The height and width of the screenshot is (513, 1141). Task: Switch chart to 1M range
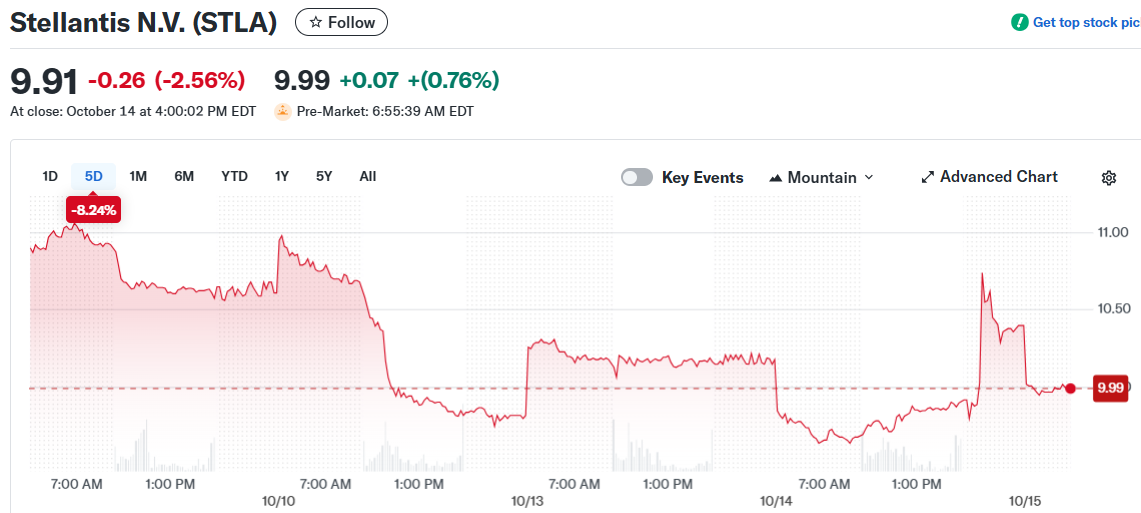(138, 176)
